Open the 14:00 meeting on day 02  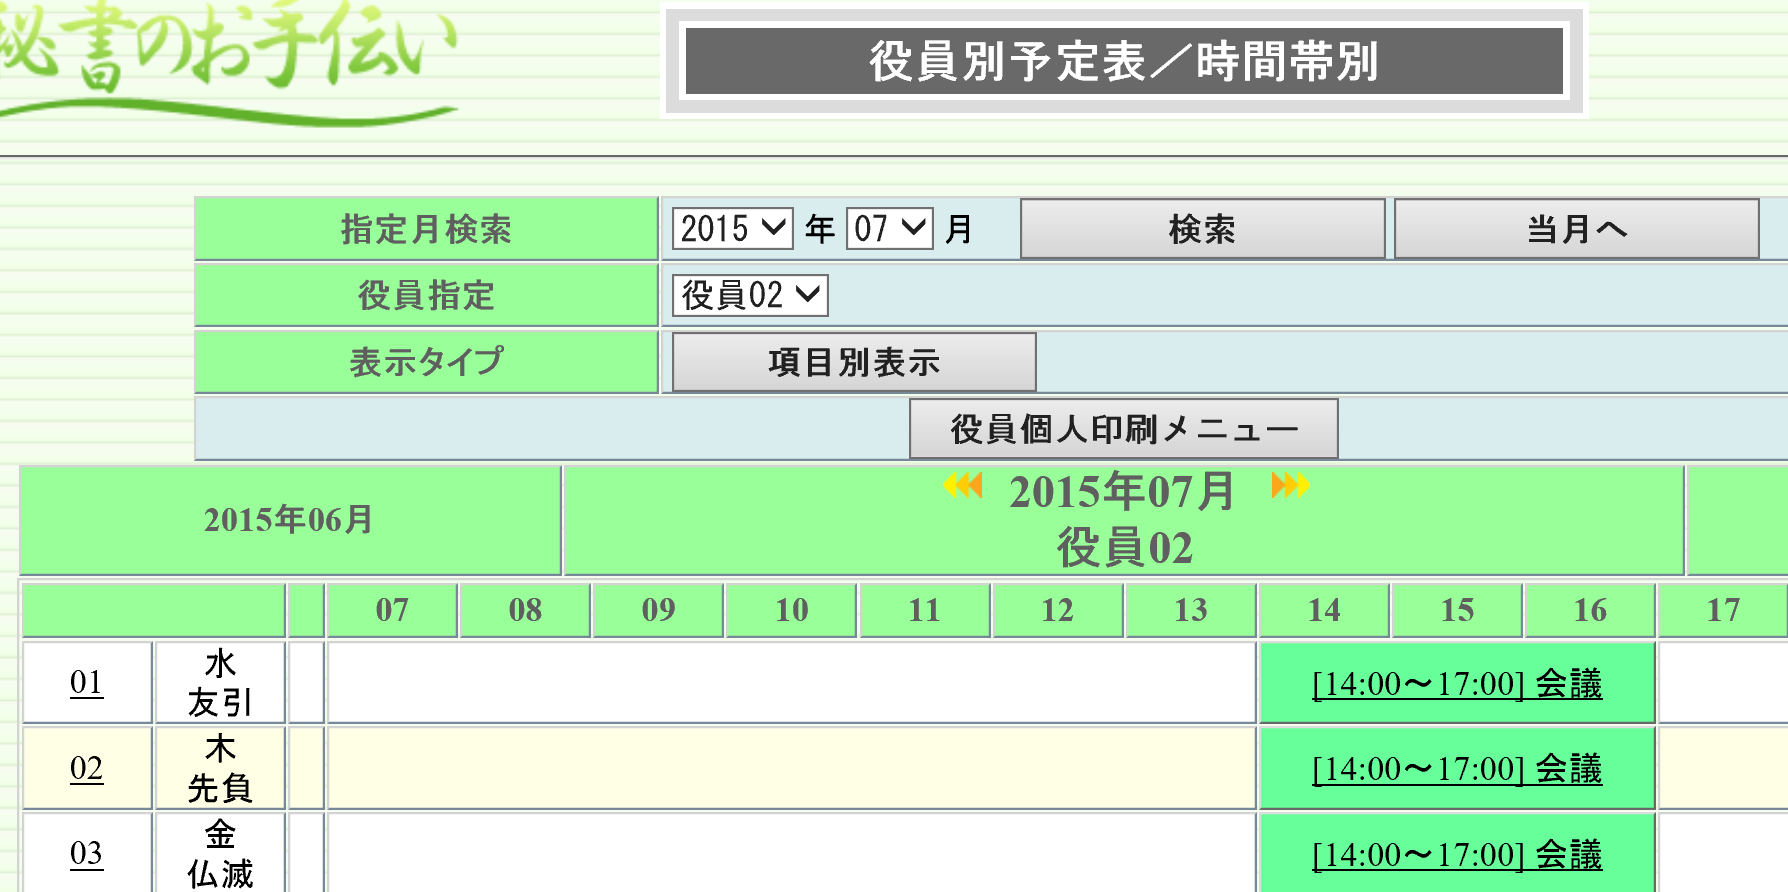tap(1456, 769)
